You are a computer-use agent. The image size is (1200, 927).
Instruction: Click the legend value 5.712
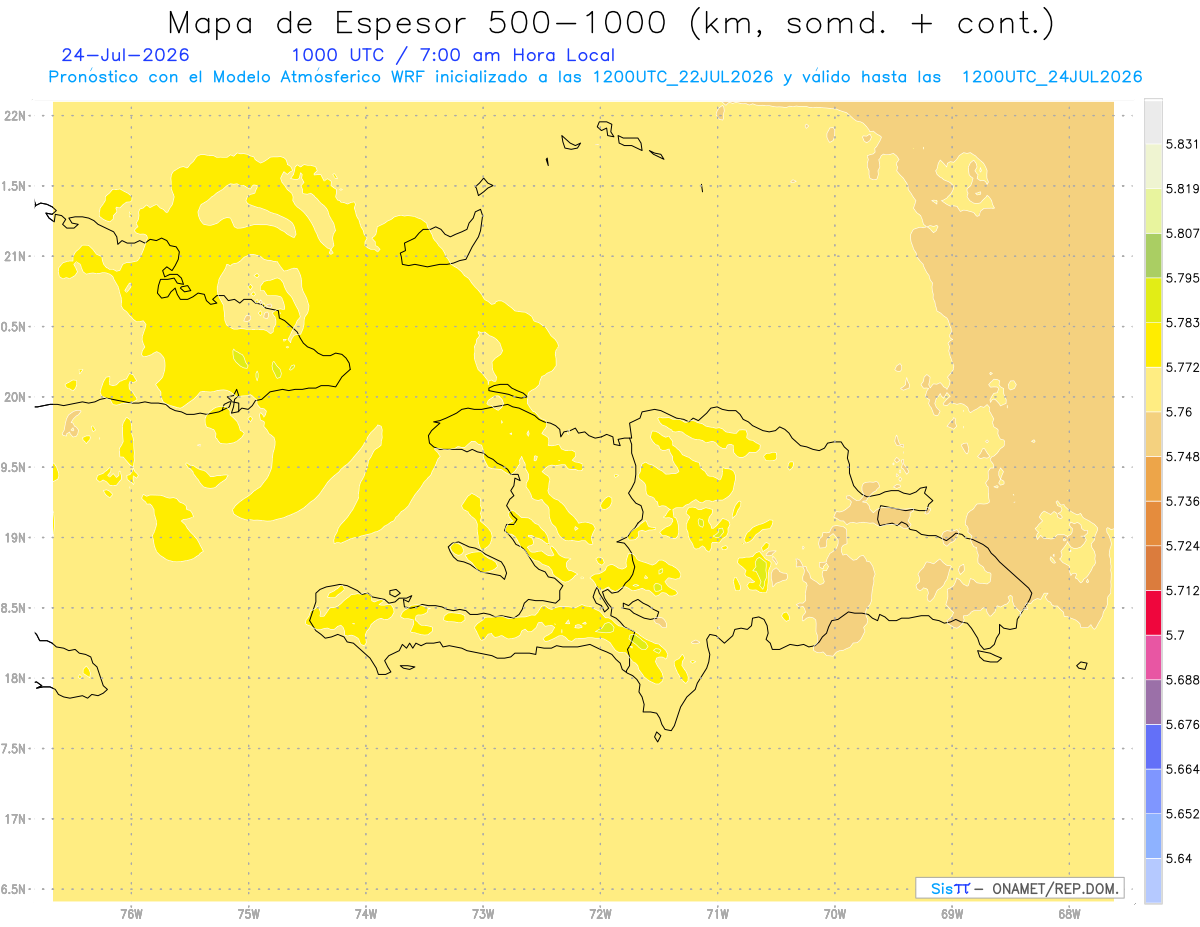coord(1183,590)
